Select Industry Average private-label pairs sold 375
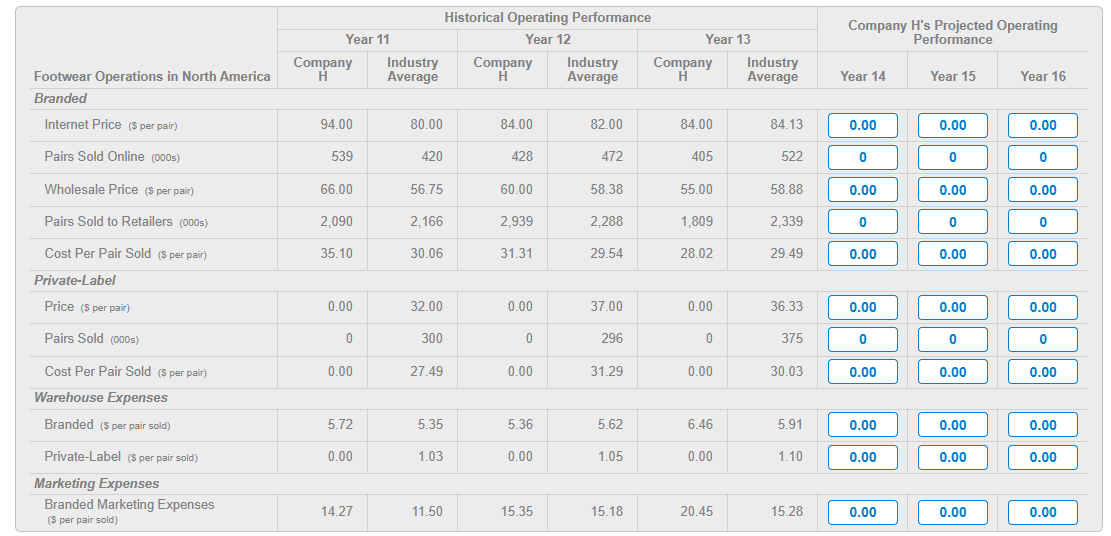 pyautogui.click(x=792, y=339)
